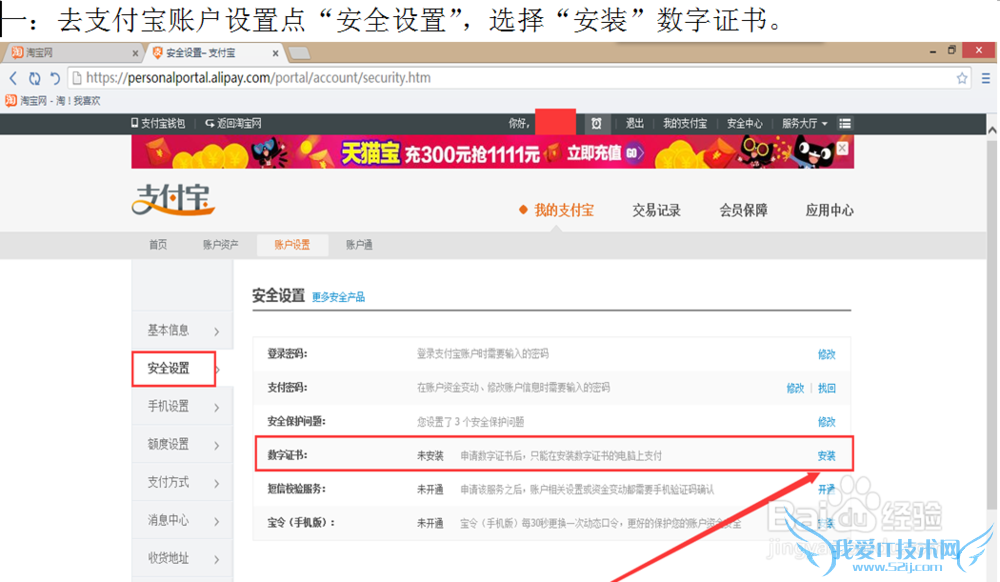Open 账户通 sub-tab
Screen dimensions: 1000x582
coord(359,245)
